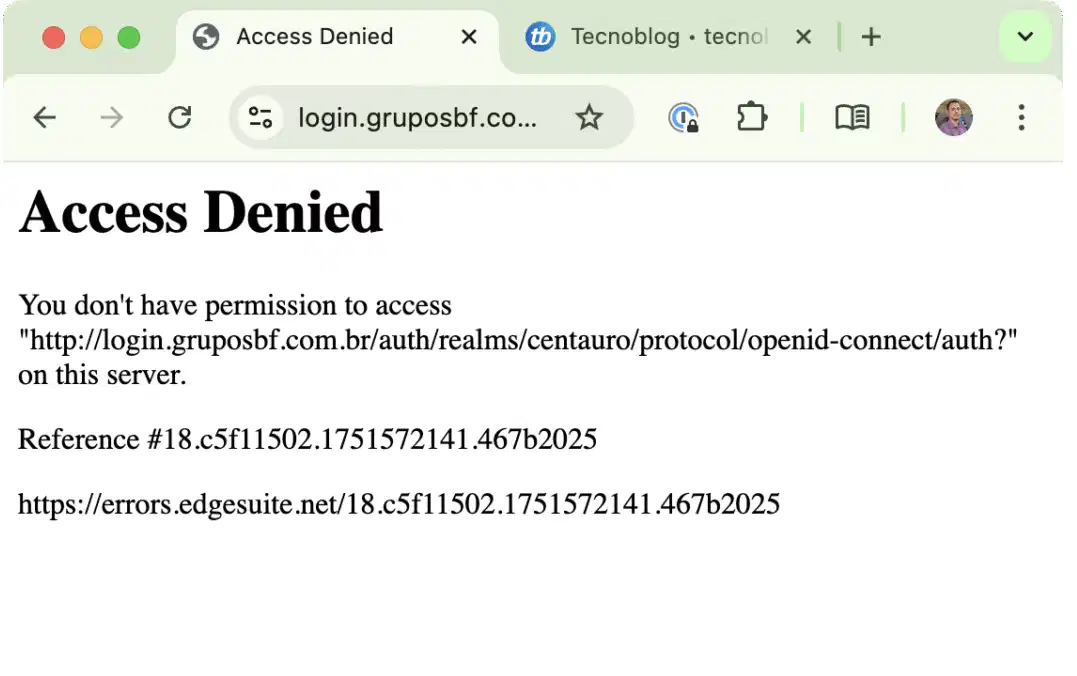
Task: Bookmark this page with the star icon
Action: click(589, 117)
